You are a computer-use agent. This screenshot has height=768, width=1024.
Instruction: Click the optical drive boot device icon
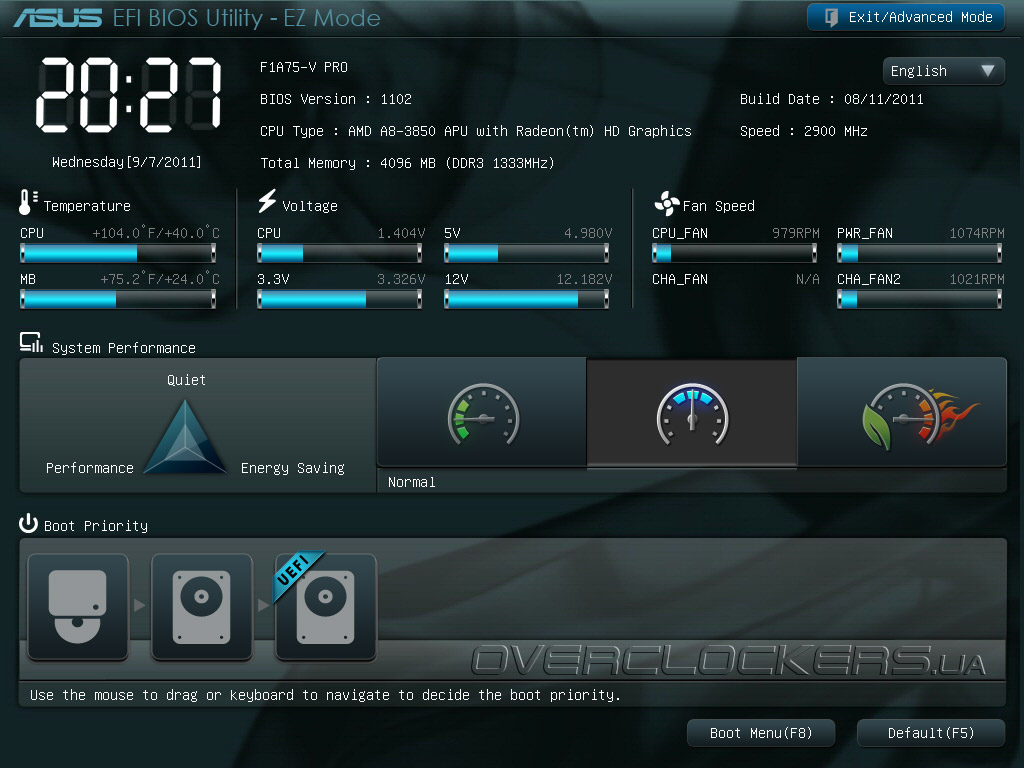(78, 607)
